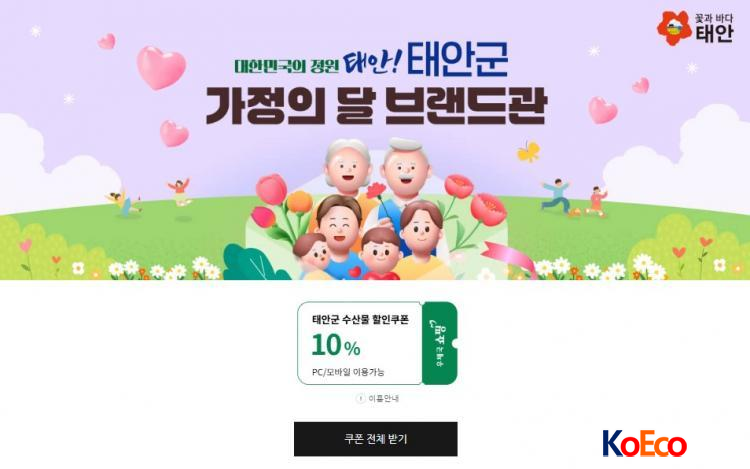Click the red flower Taean logo emblem
This screenshot has width=750, height=469.
[x=674, y=28]
